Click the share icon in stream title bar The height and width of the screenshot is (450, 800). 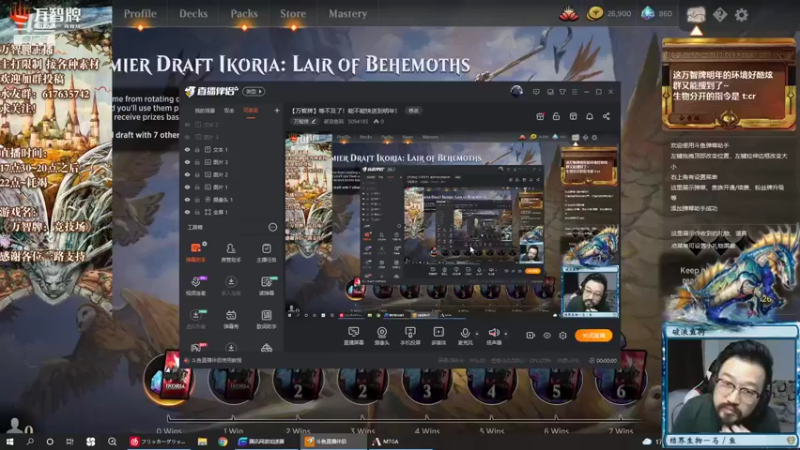click(606, 116)
